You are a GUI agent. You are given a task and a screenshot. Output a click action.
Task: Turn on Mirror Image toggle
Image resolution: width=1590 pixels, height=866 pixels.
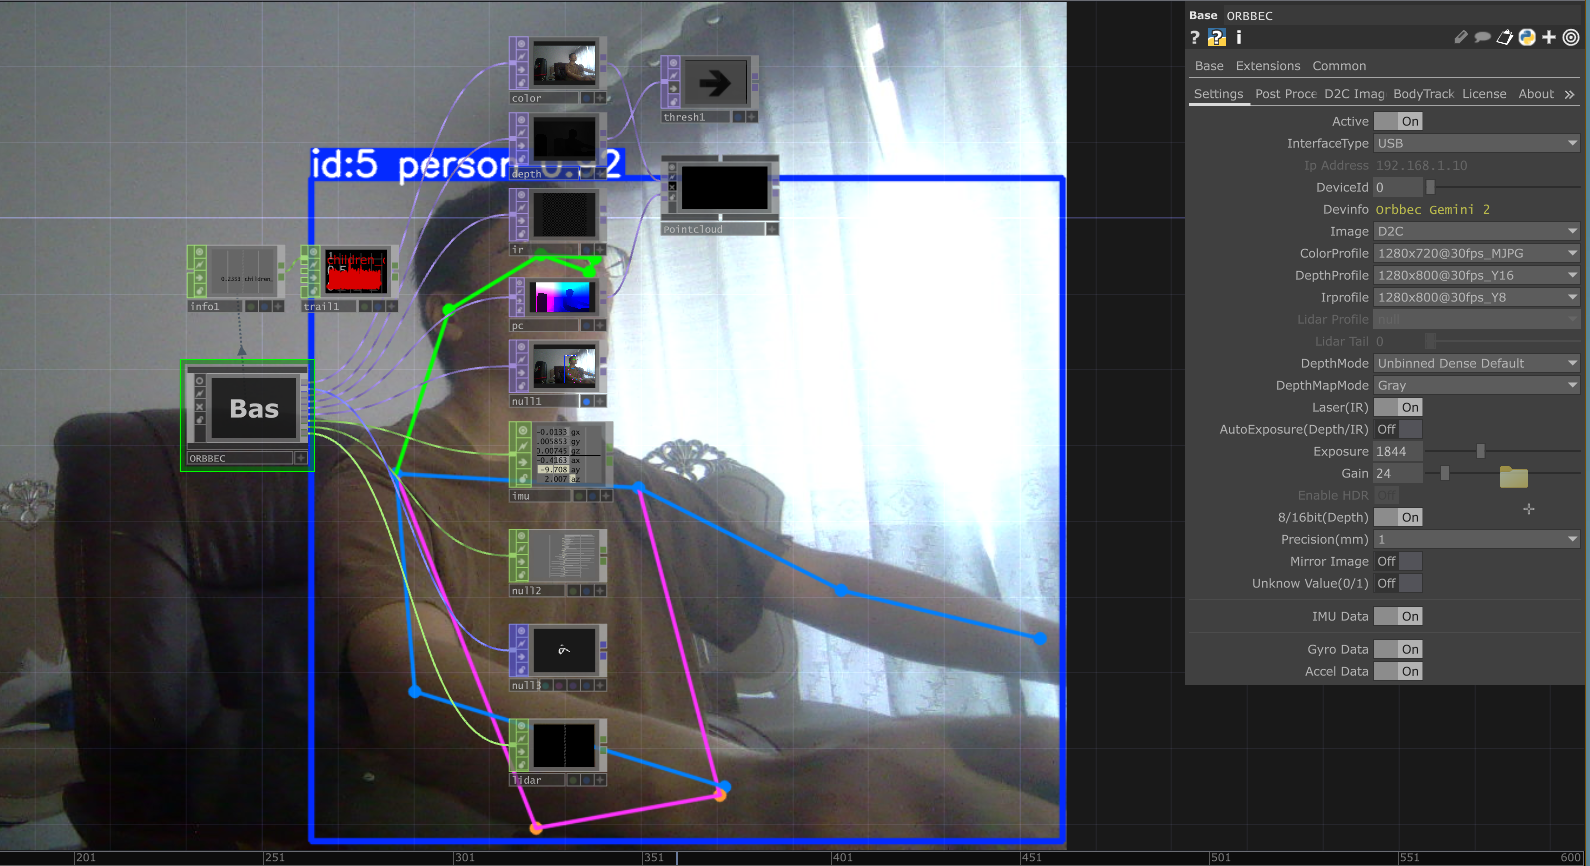[x=1398, y=561]
